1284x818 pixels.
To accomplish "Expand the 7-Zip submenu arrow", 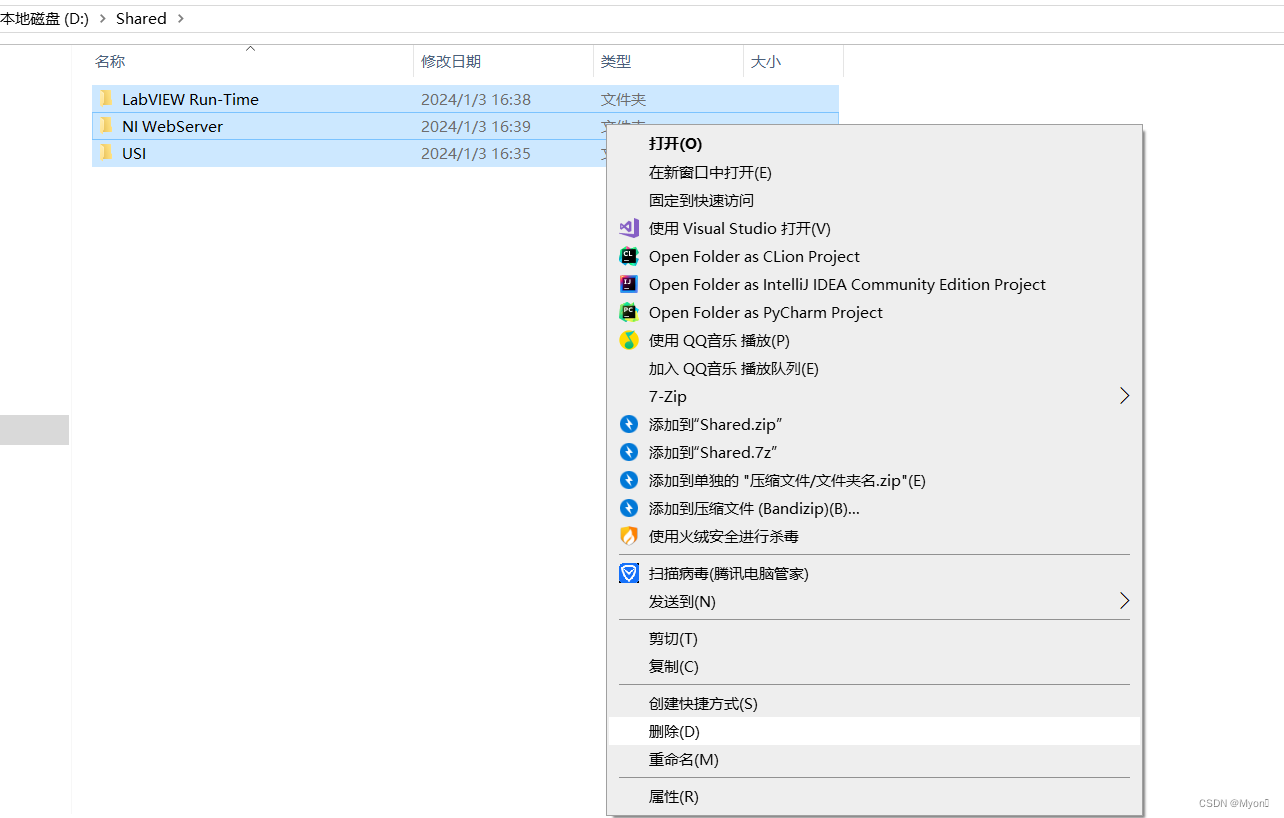I will click(1124, 396).
